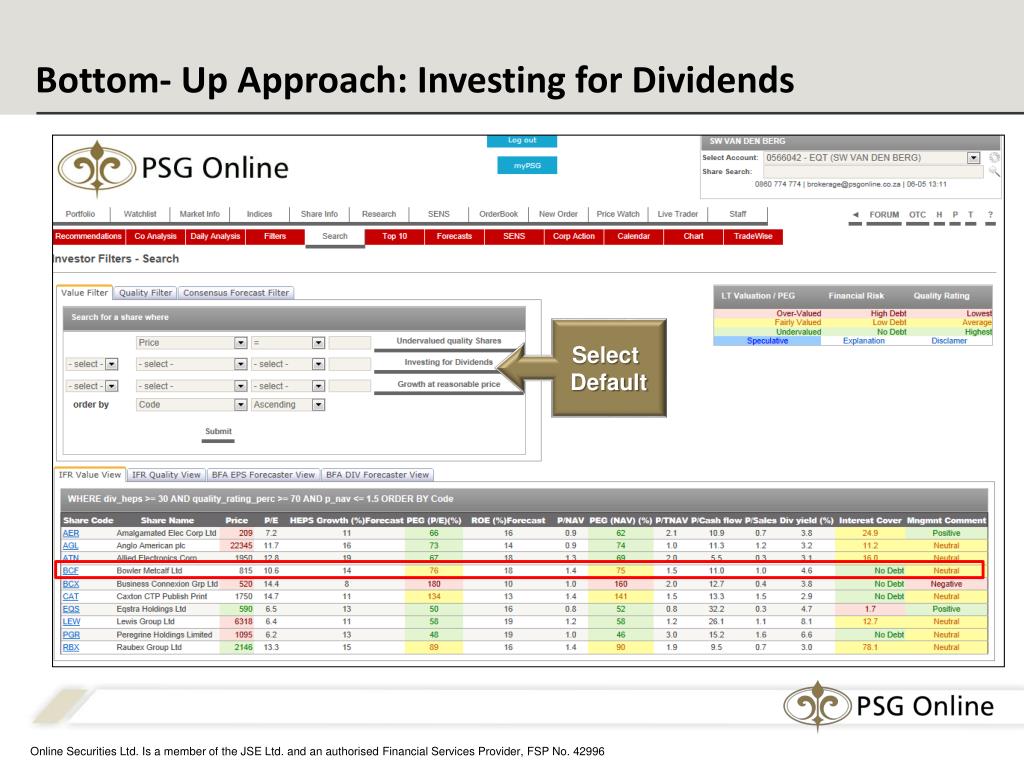Open the Calendar red tab
This screenshot has width=1024, height=768.
click(633, 236)
